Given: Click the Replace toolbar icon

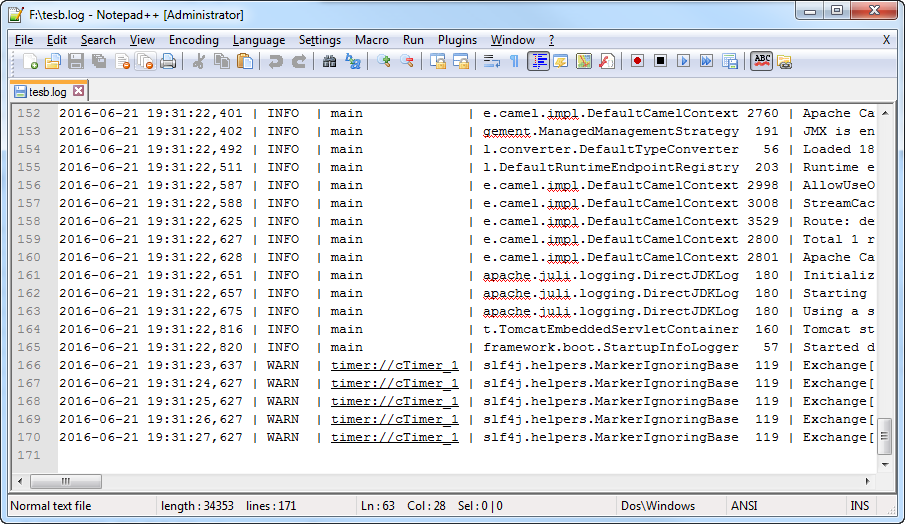Looking at the screenshot, I should click(x=353, y=62).
